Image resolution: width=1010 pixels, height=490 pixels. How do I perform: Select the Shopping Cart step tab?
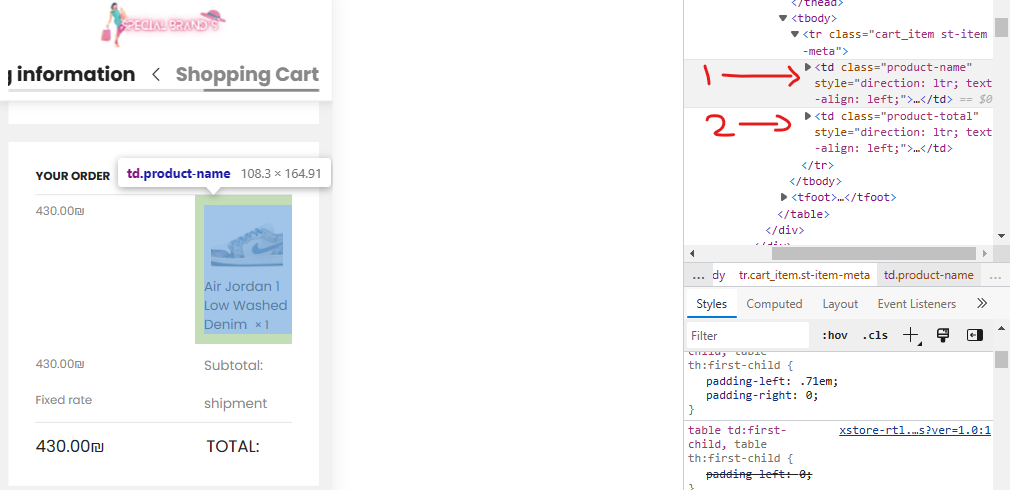pos(247,75)
